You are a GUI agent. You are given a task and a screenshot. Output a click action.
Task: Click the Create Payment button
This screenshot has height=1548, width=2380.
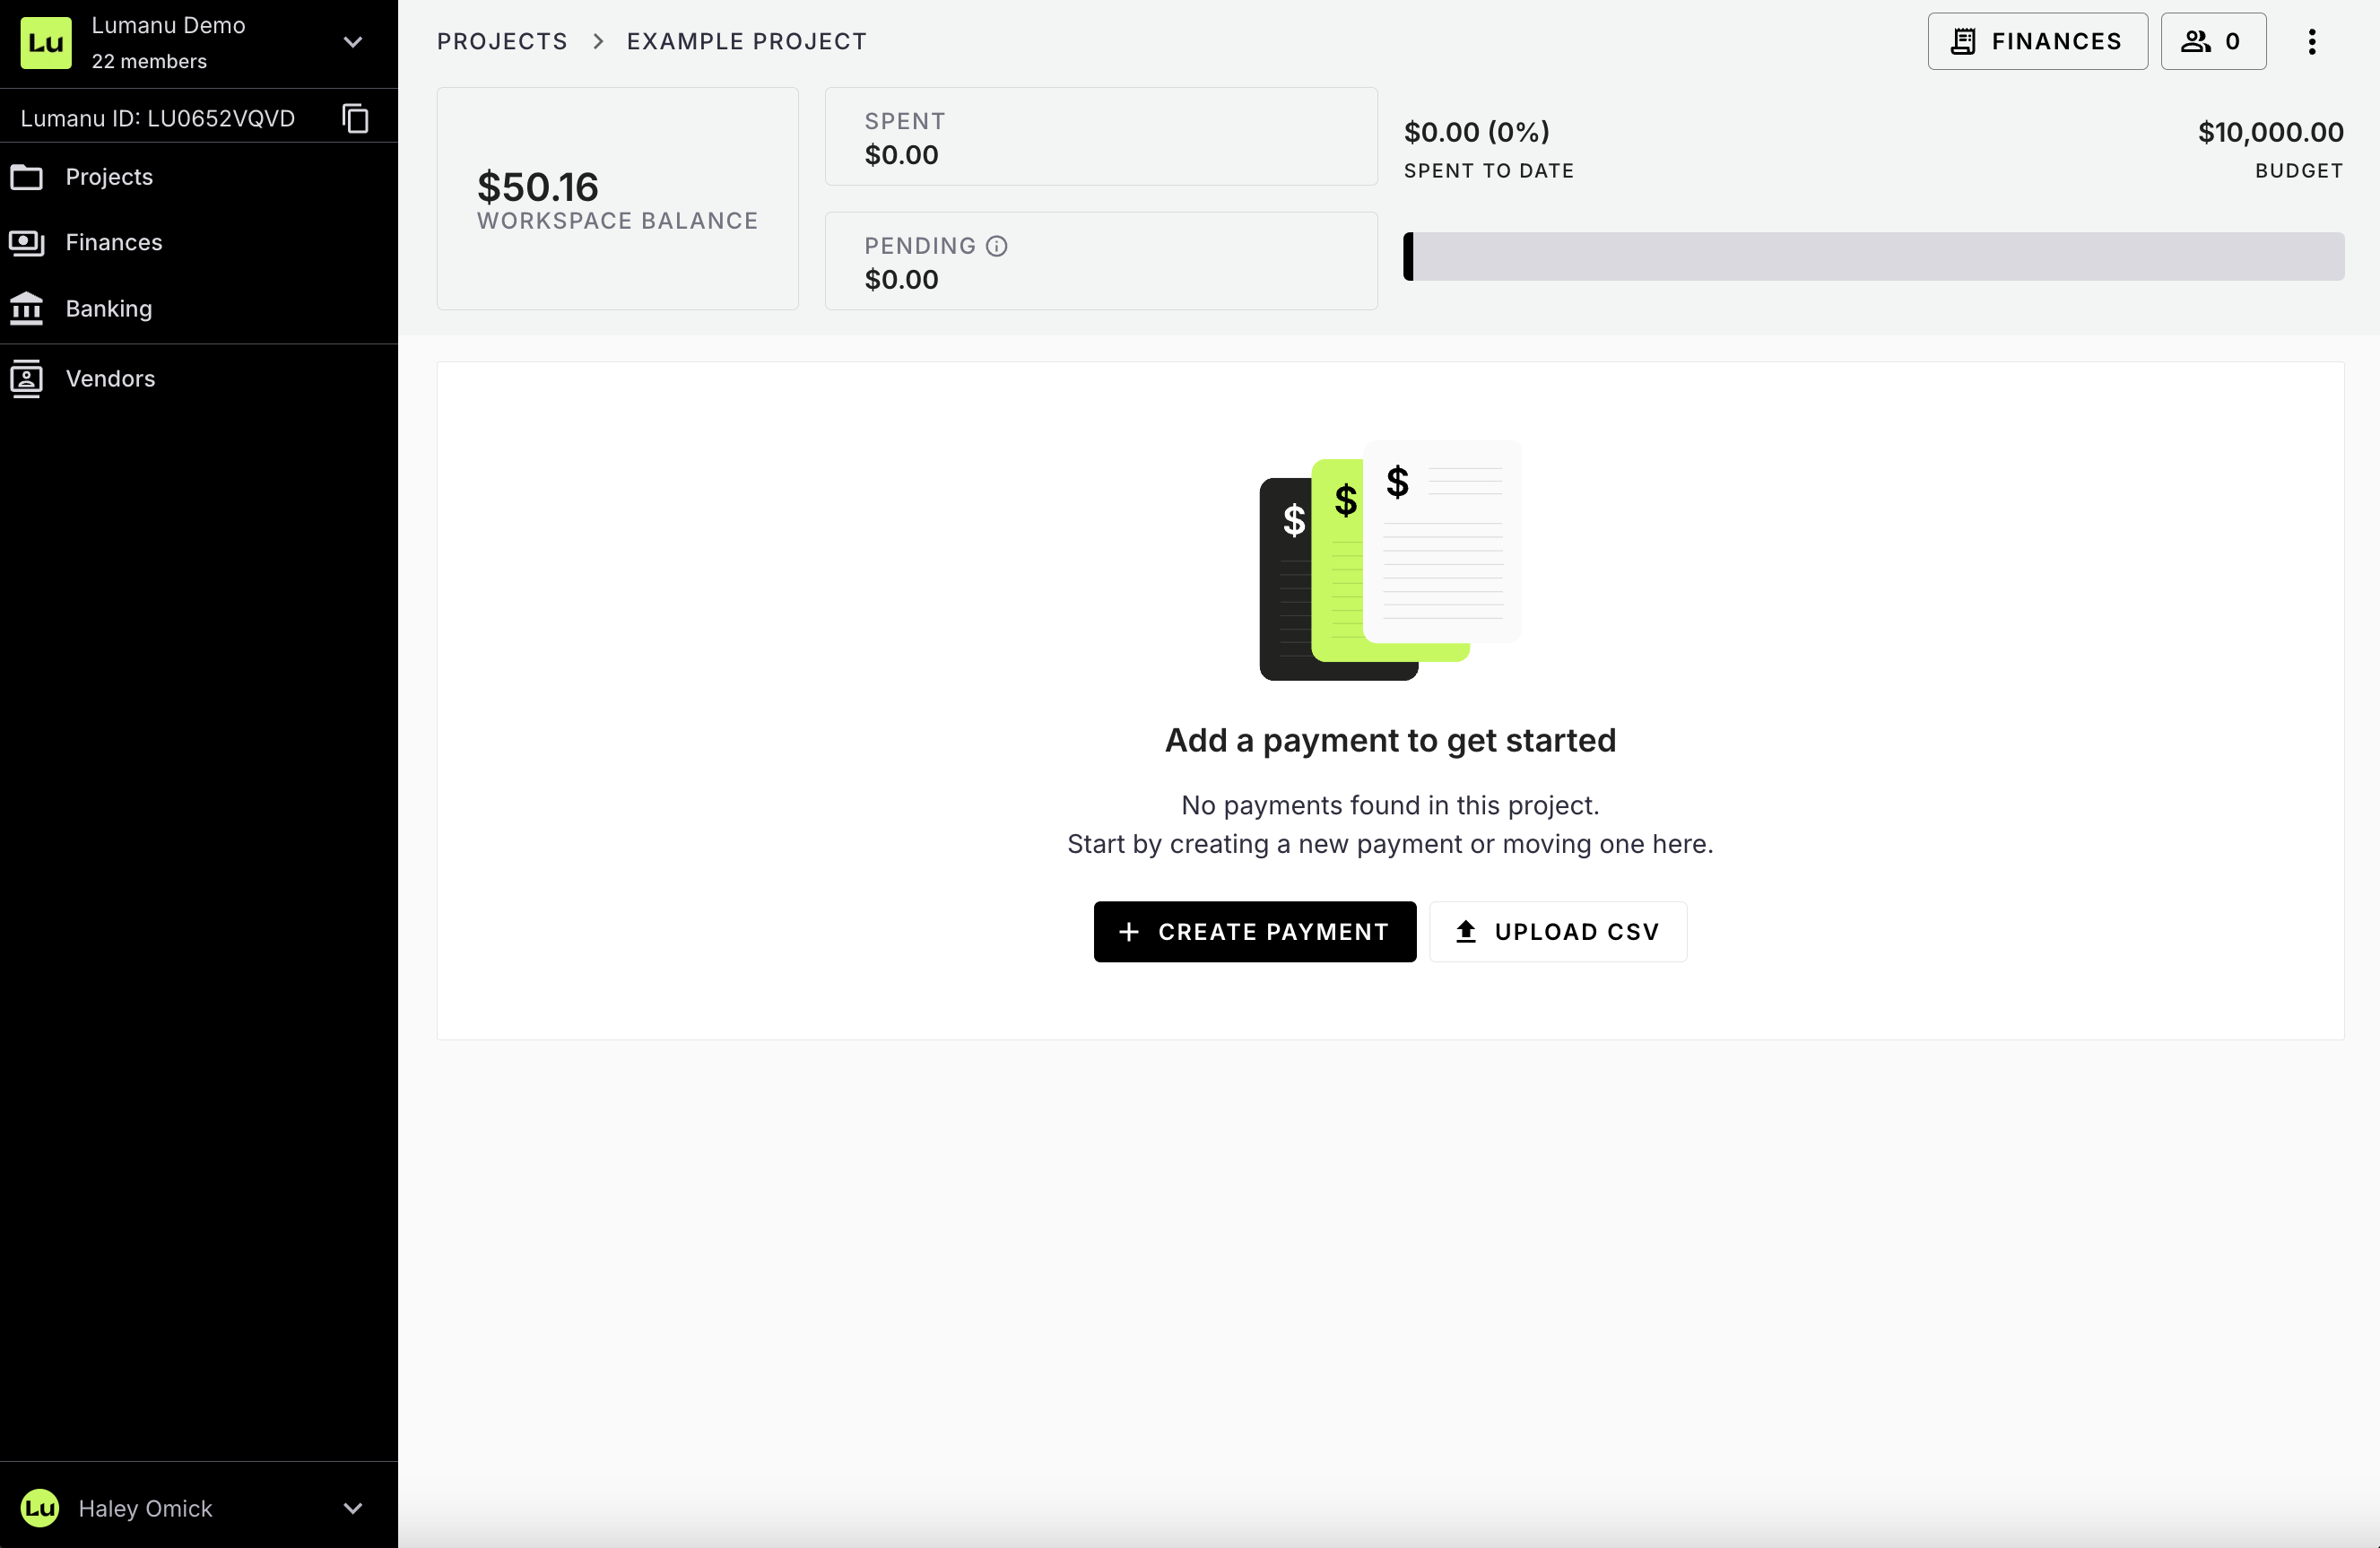click(x=1254, y=931)
